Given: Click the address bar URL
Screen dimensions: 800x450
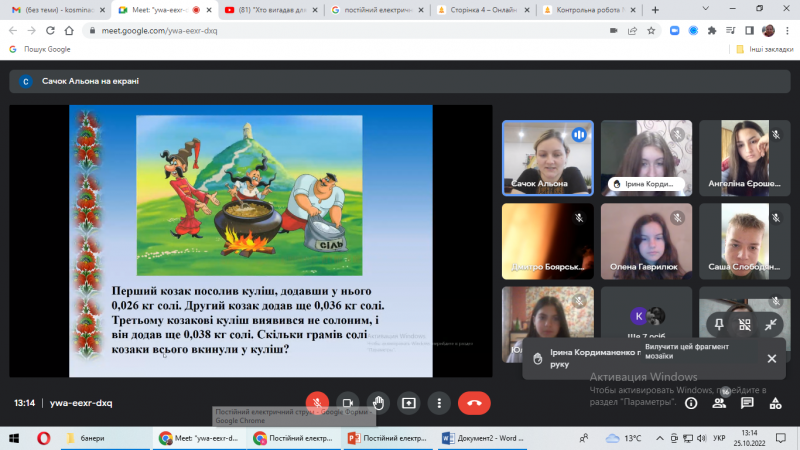Looking at the screenshot, I should pyautogui.click(x=159, y=31).
